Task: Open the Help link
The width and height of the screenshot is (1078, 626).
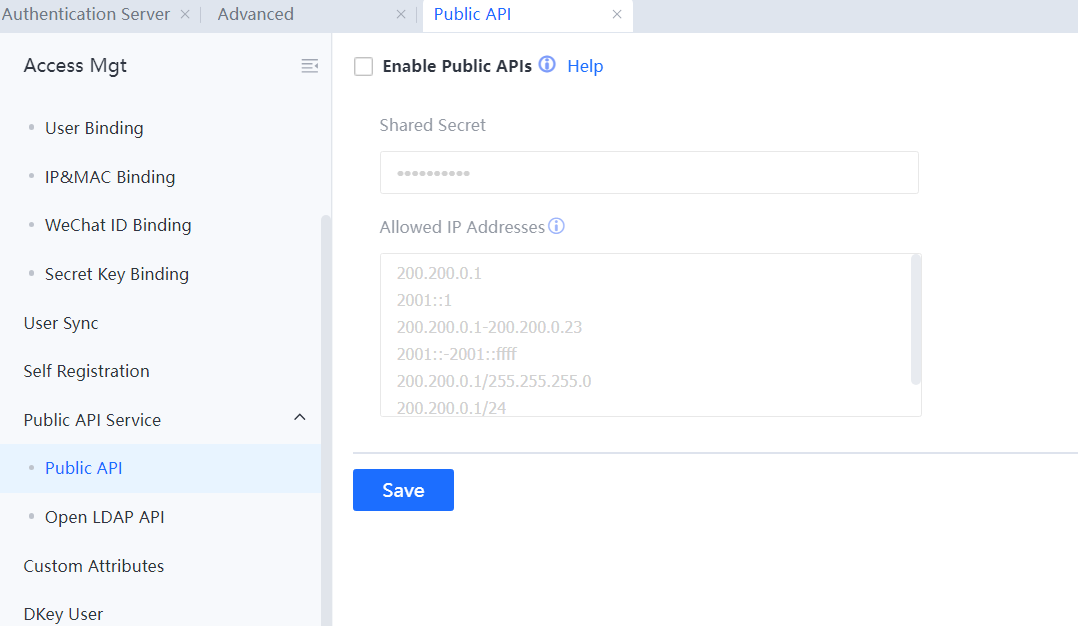Action: point(585,66)
